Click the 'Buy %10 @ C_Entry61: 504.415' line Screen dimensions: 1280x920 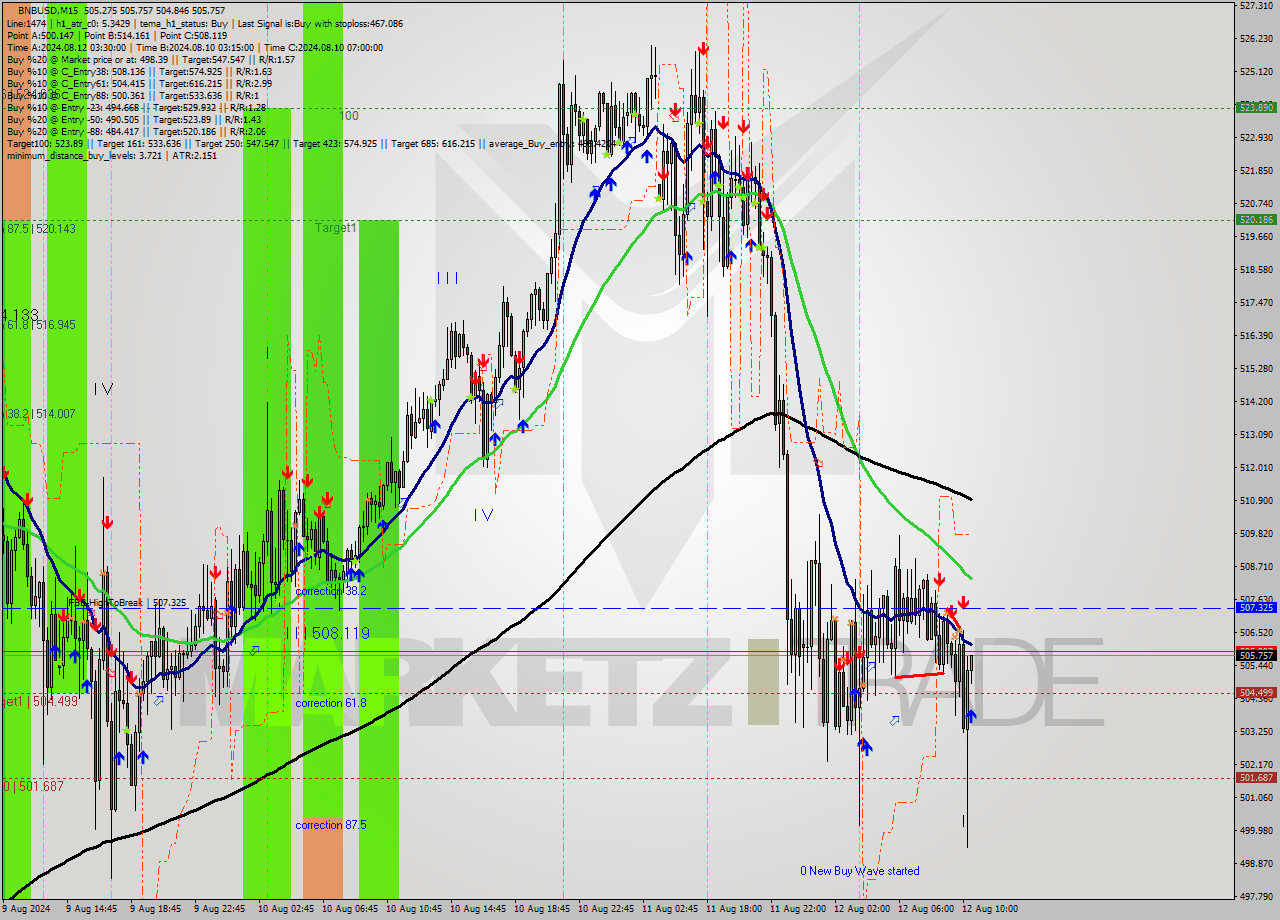[x=139, y=83]
